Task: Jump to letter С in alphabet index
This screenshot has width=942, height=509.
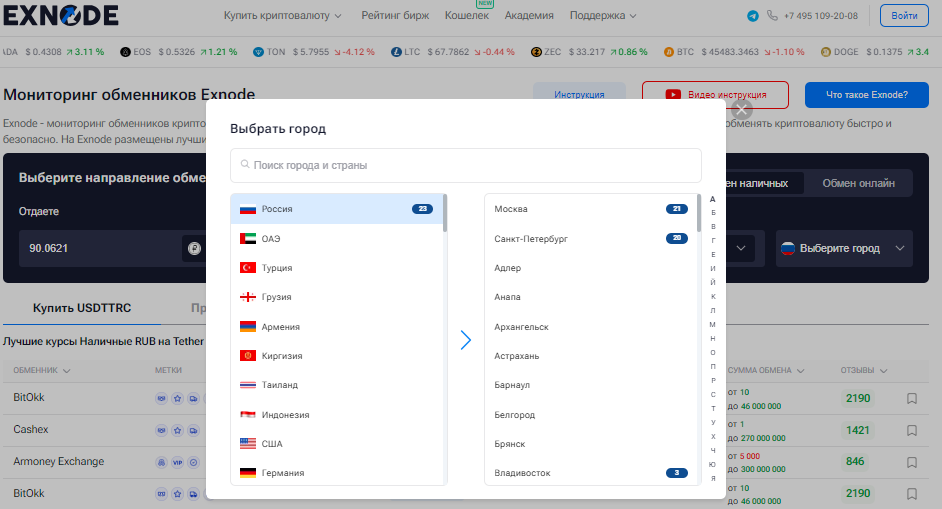Action: pyautogui.click(x=713, y=394)
